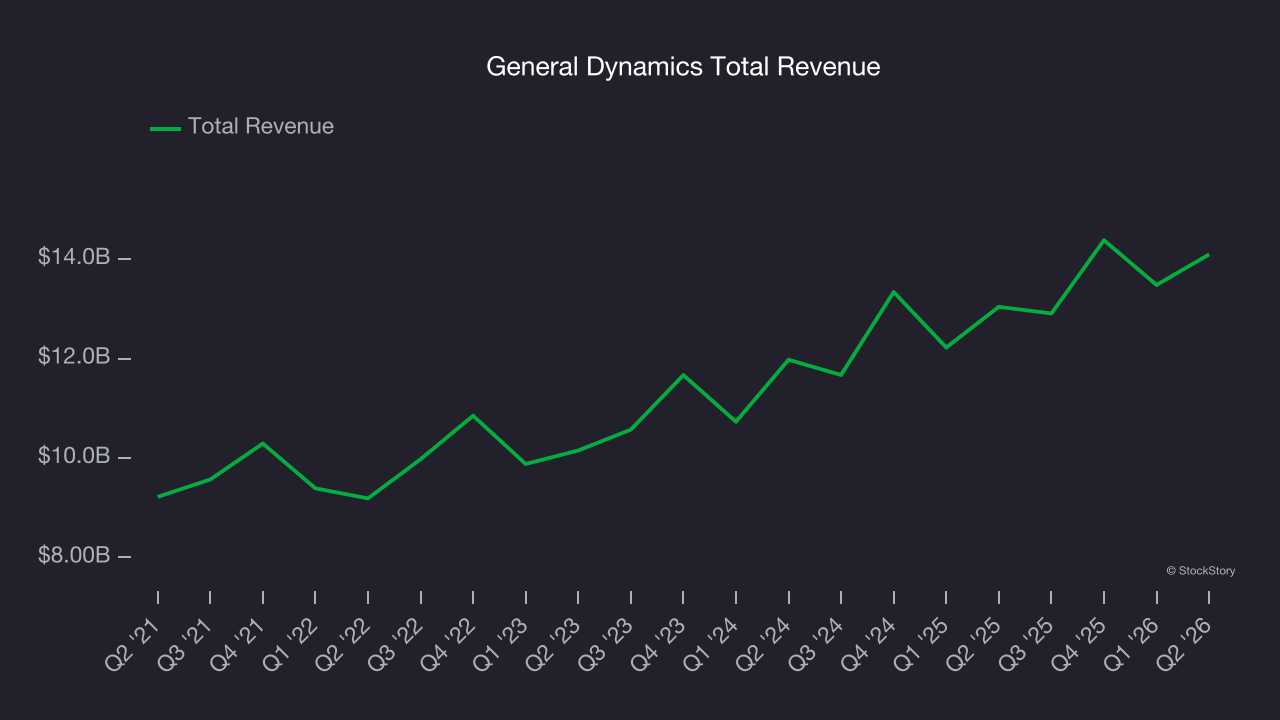1280x720 pixels.
Task: Click the 'Total Revenue' legend label
Action: (x=261, y=127)
